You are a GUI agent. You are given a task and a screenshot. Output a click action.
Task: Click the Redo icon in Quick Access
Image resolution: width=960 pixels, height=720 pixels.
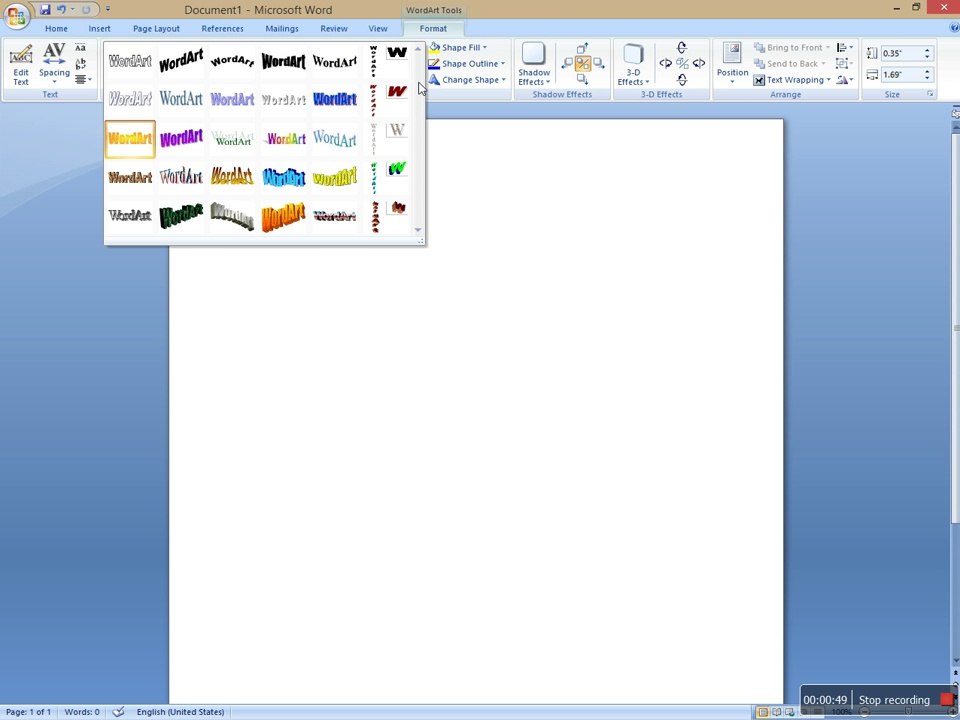pos(86,10)
